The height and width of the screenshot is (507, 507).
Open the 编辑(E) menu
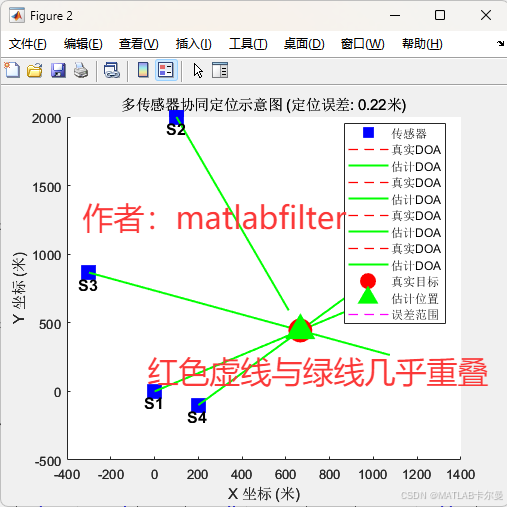[83, 44]
